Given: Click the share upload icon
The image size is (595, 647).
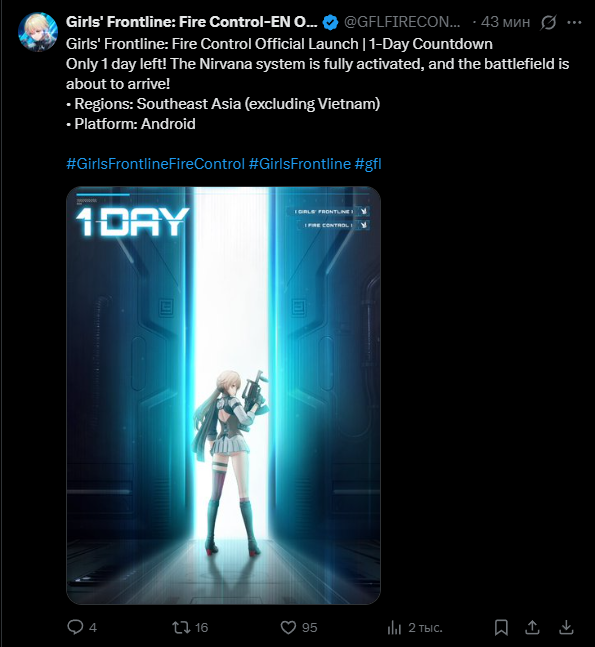Looking at the screenshot, I should 533,627.
